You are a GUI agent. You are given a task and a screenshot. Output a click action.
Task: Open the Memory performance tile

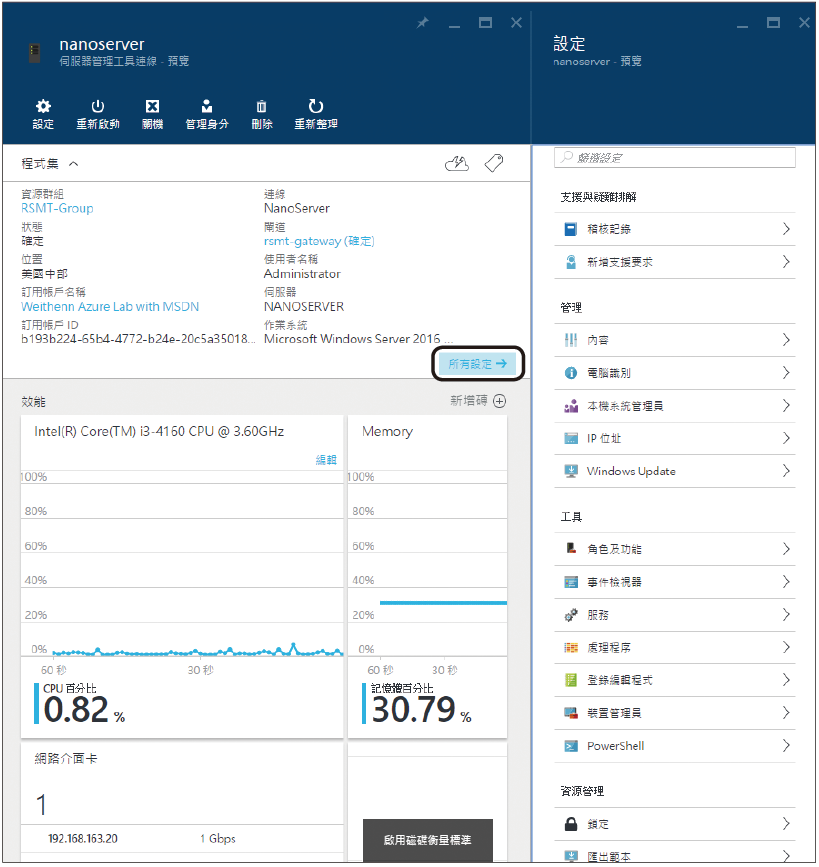tap(427, 576)
